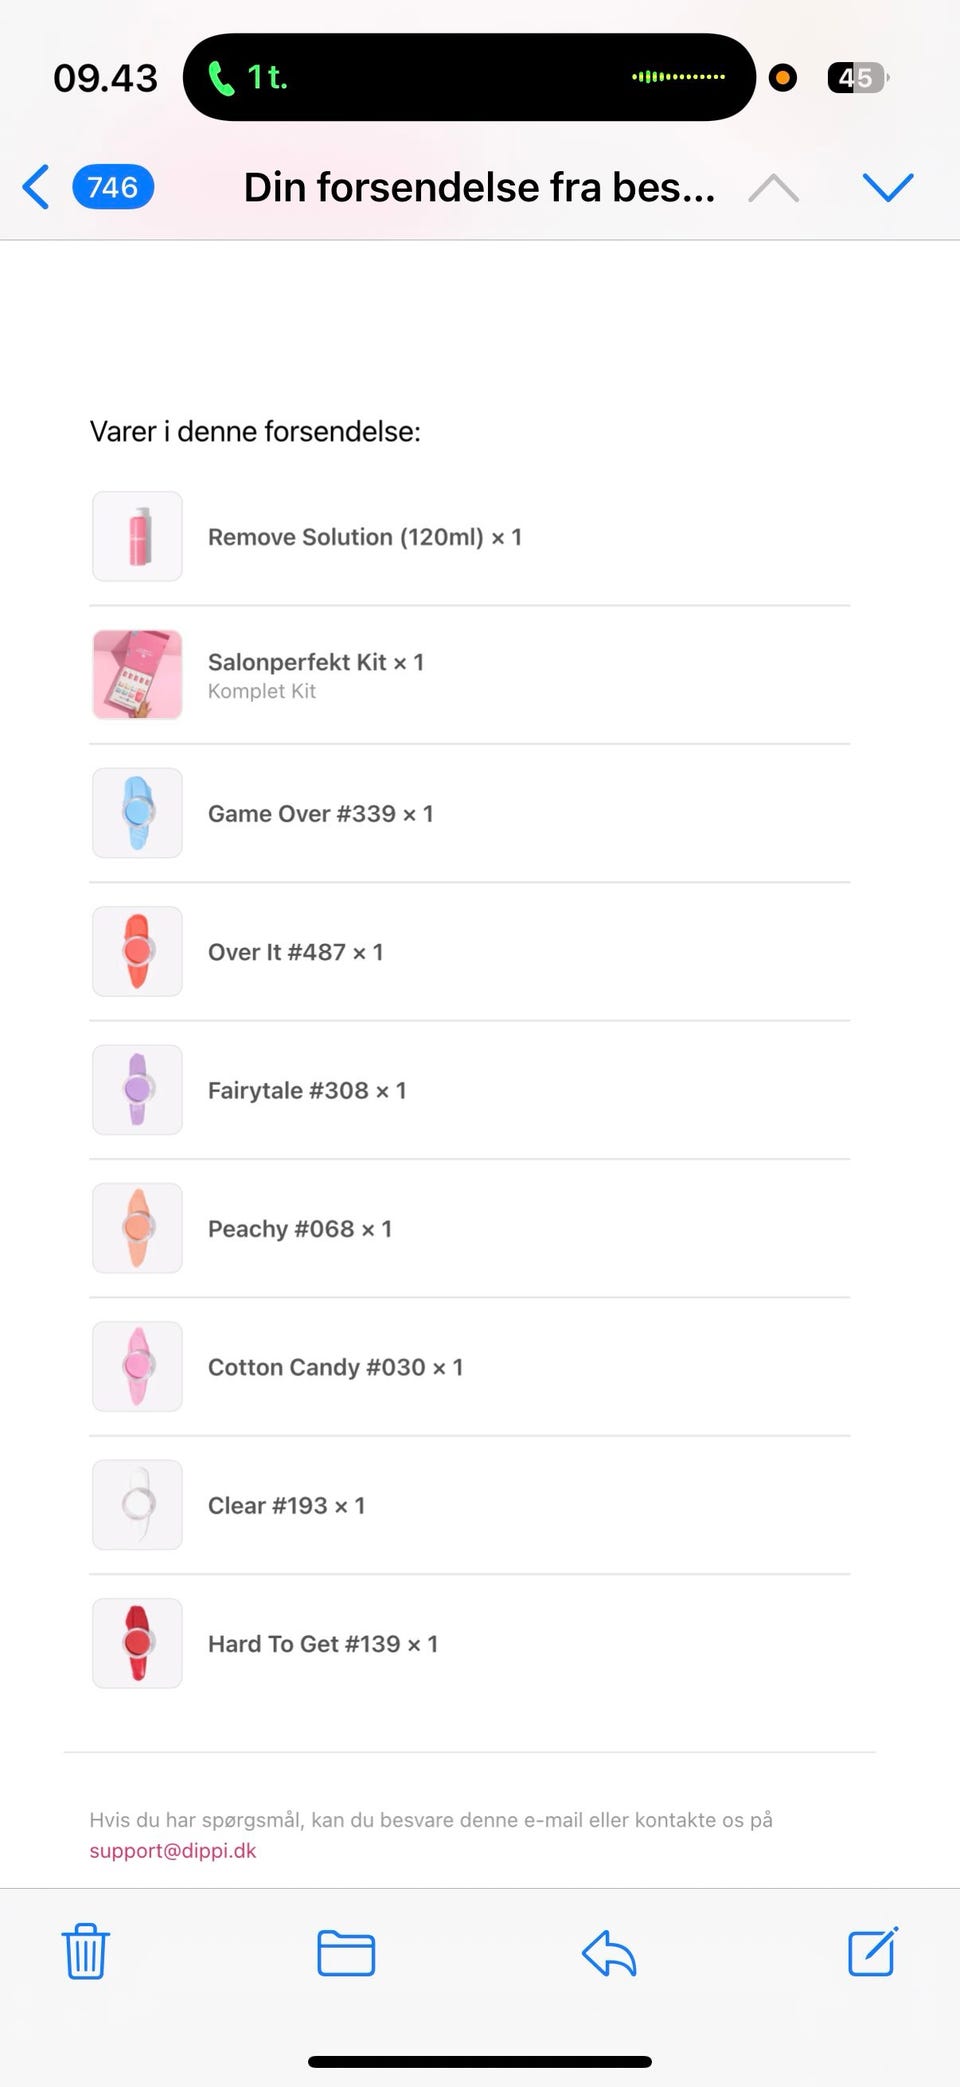The image size is (960, 2087).
Task: Tap the trash icon to delete email
Action: (x=86, y=1951)
